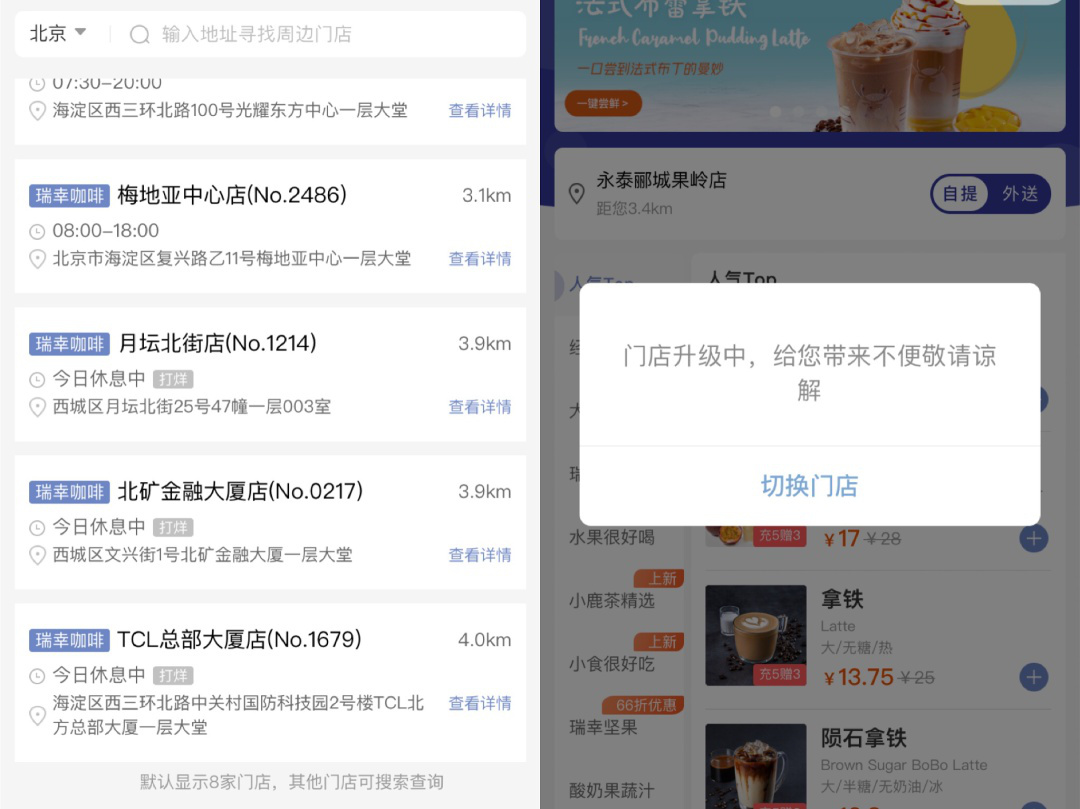Image resolution: width=1080 pixels, height=809 pixels.
Task: Click the 瑞幸咖啡 tag on 北矿金融大厦店
Action: tap(69, 492)
